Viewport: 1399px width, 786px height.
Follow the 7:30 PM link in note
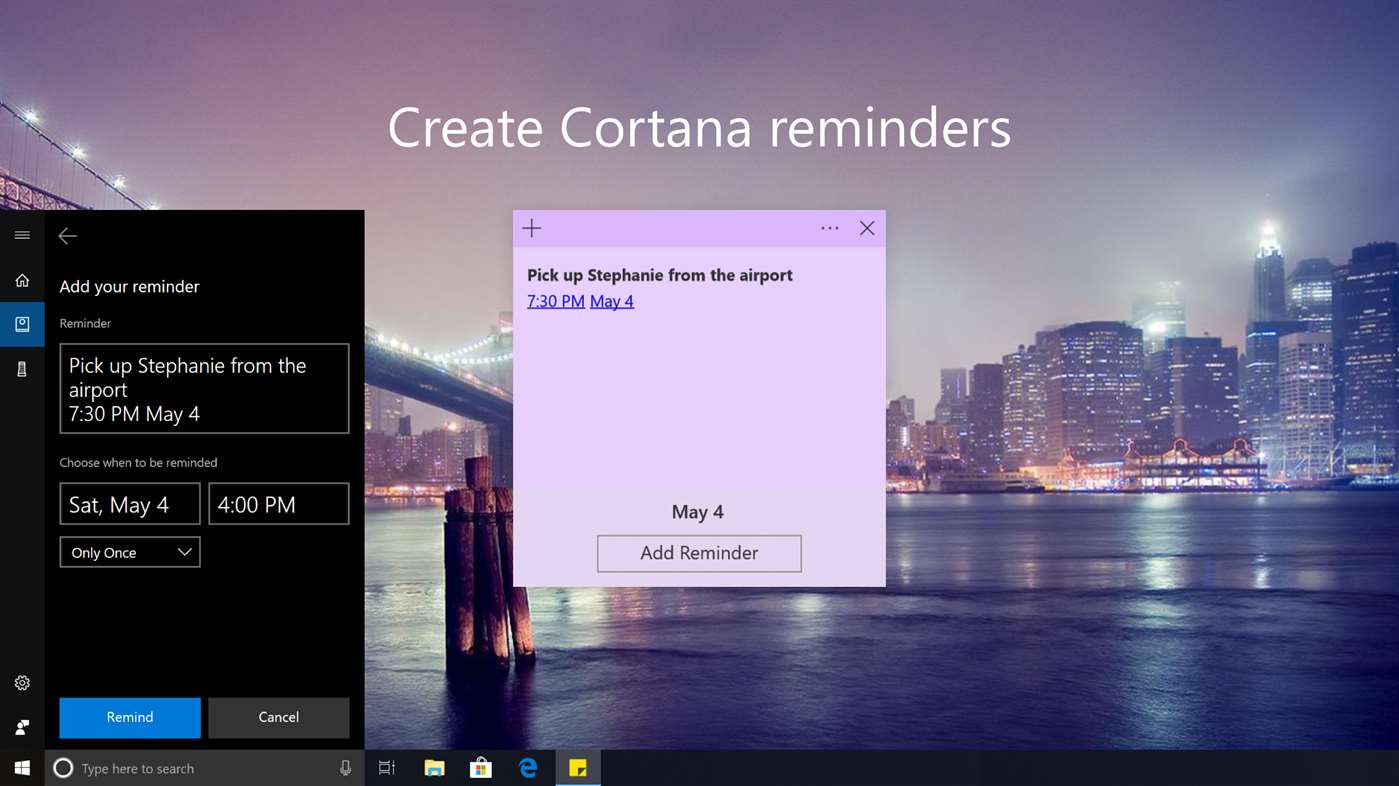556,301
